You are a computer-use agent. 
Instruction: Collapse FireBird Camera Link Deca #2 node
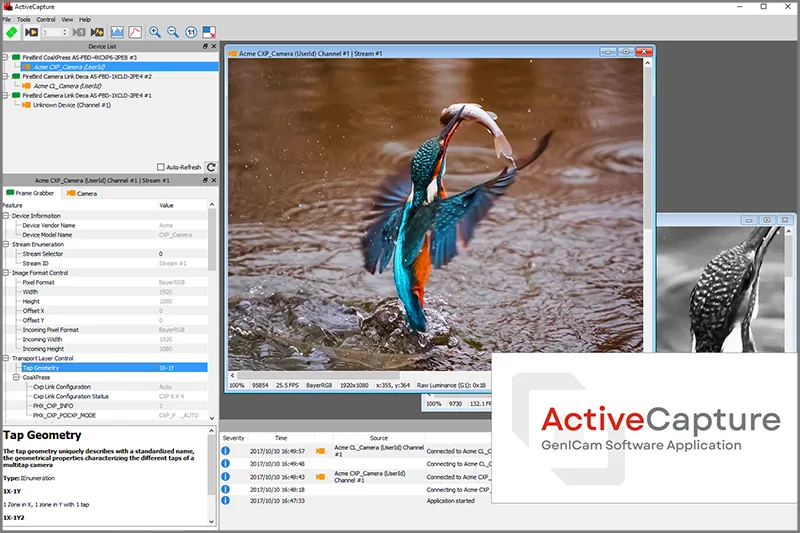coord(6,76)
